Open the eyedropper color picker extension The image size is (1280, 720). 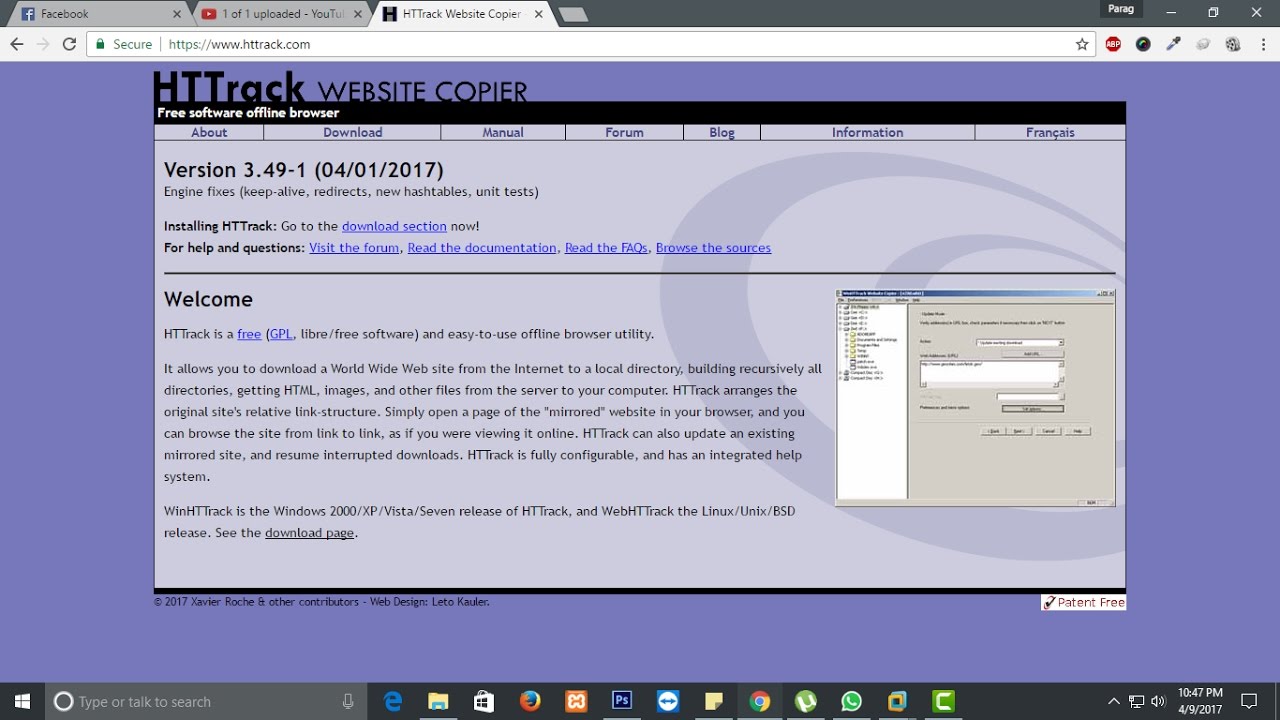1173,44
